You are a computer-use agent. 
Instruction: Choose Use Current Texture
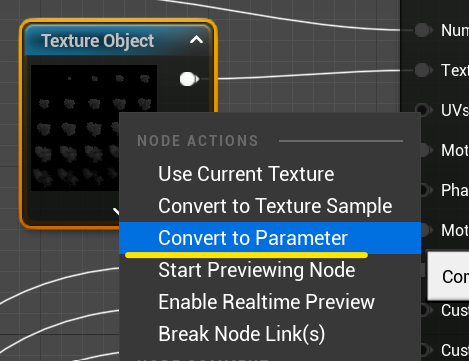(x=246, y=174)
